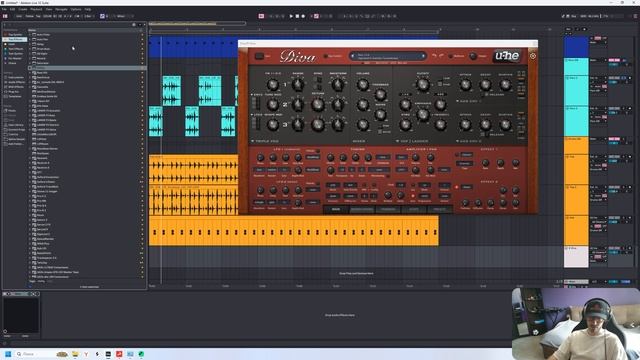Click Diva undo arrow icon
Viewport: 640px width, 360px height.
(x=434, y=56)
